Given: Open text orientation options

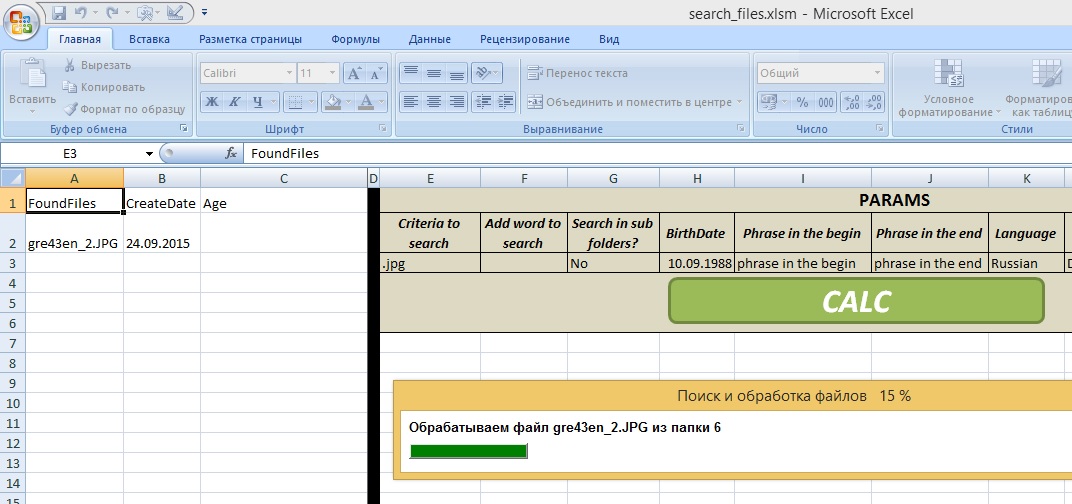Looking at the screenshot, I should (487, 72).
